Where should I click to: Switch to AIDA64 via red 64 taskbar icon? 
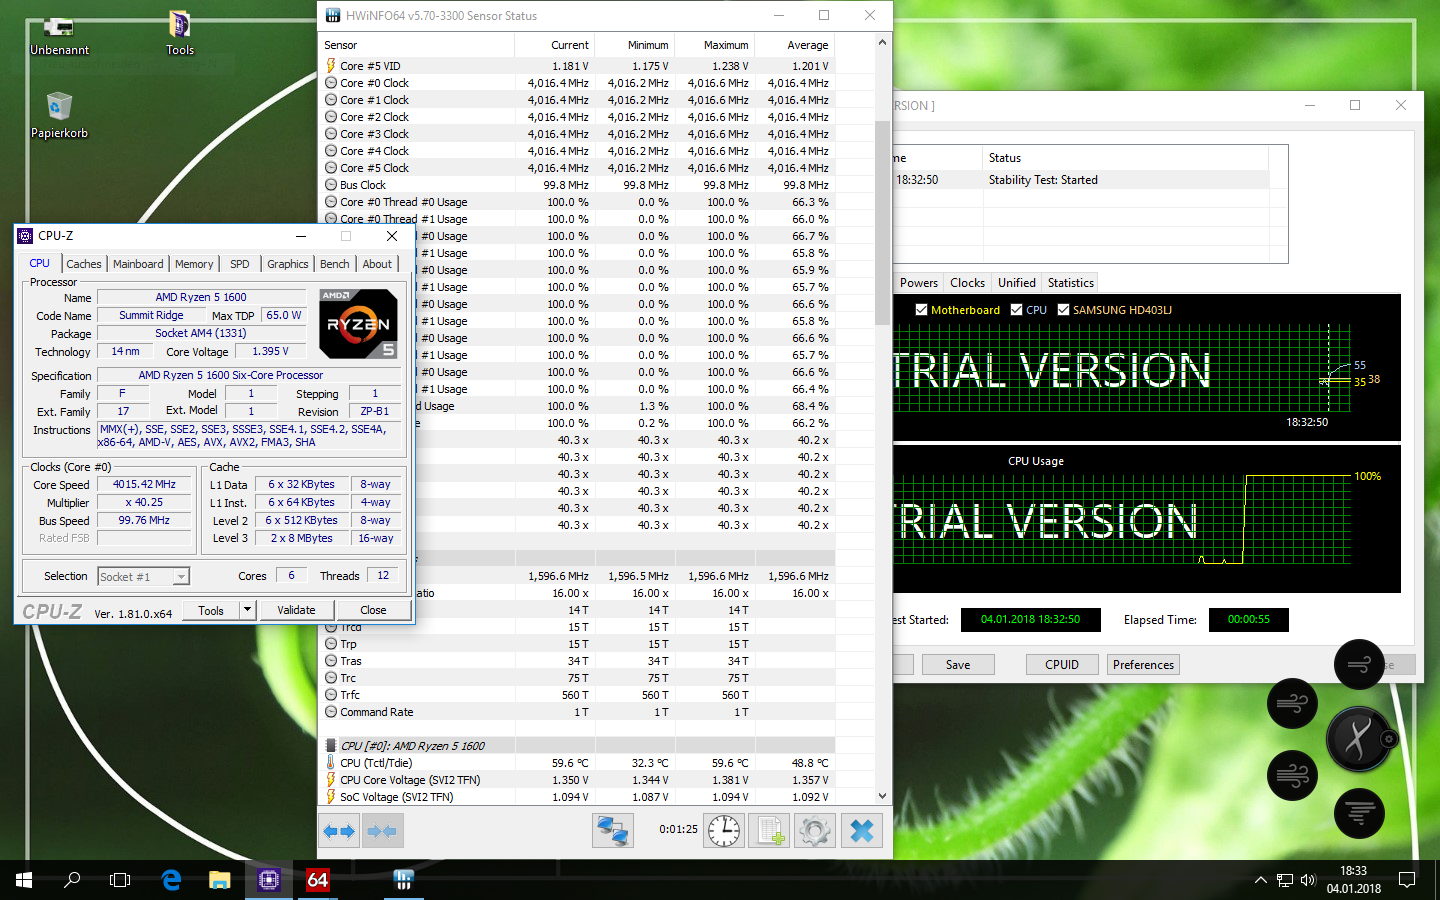point(317,880)
